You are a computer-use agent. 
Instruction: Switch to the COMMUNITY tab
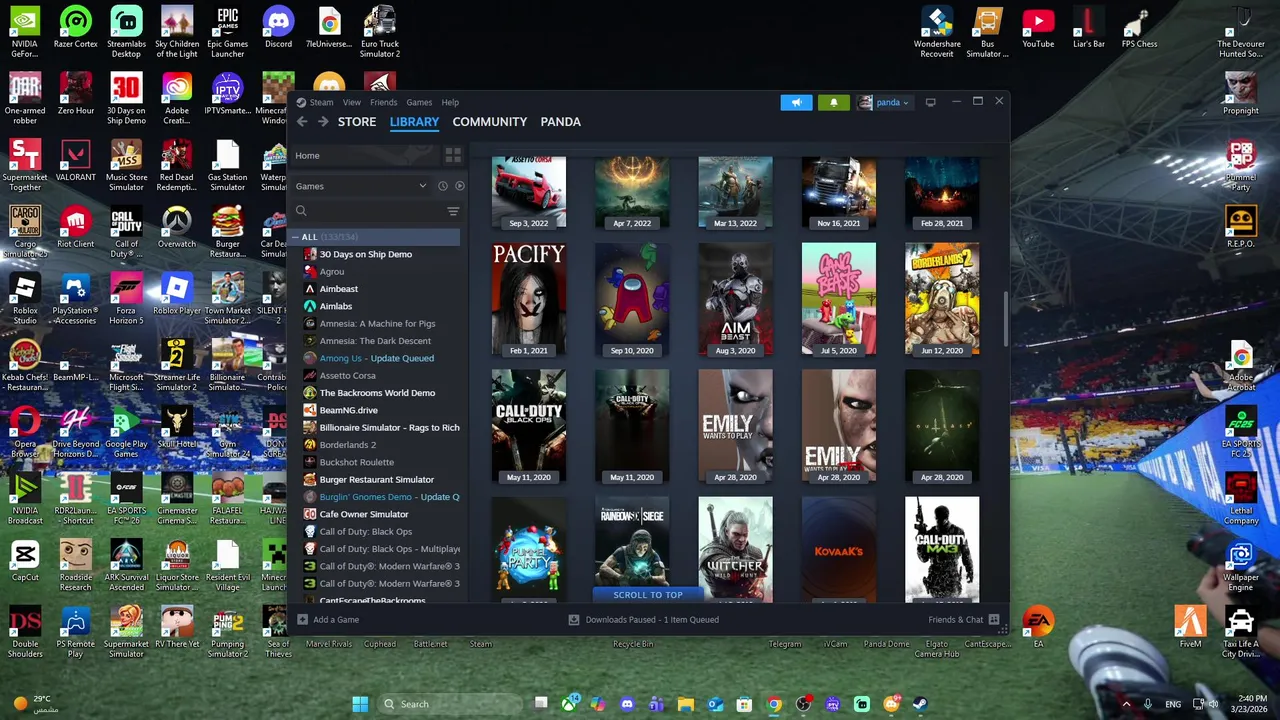point(489,122)
